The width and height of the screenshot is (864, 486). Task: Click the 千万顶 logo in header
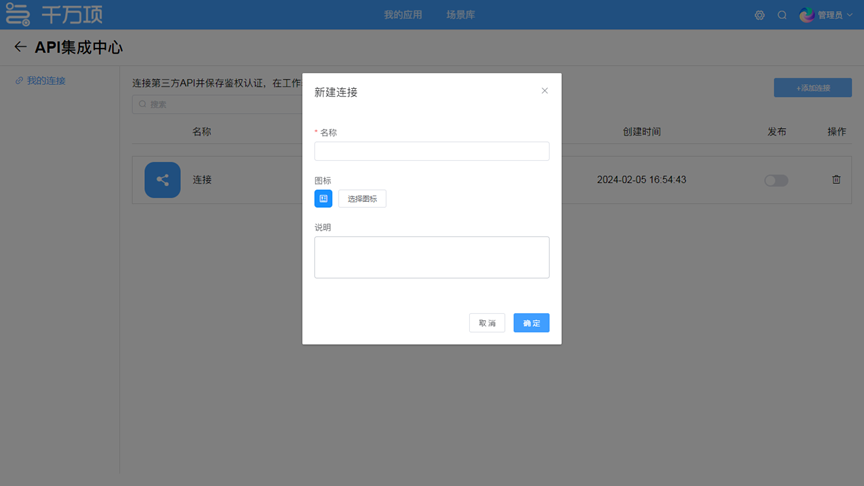[55, 15]
